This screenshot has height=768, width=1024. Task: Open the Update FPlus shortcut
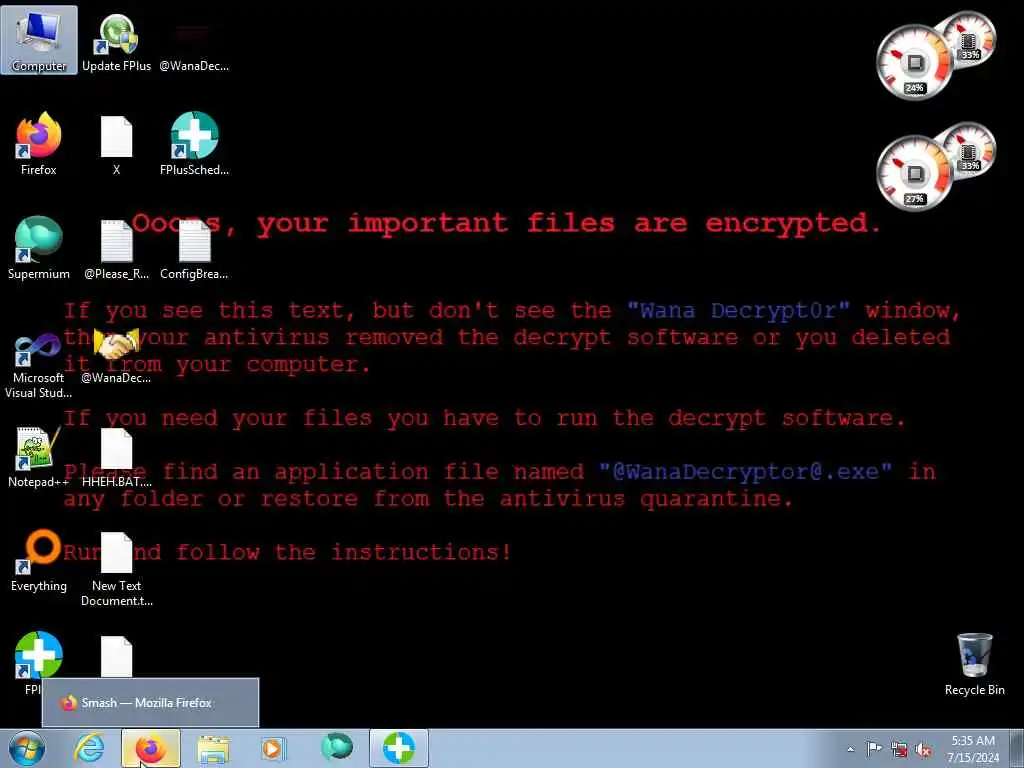point(116,41)
